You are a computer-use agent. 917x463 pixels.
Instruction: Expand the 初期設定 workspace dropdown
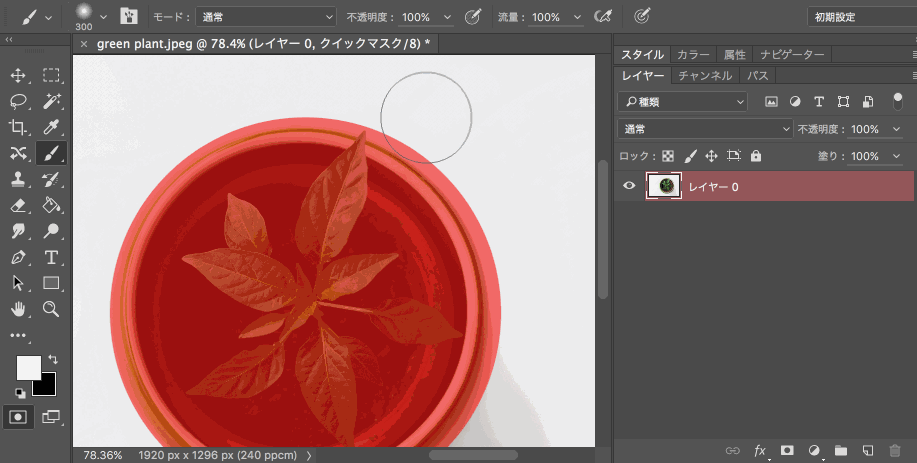tap(860, 17)
